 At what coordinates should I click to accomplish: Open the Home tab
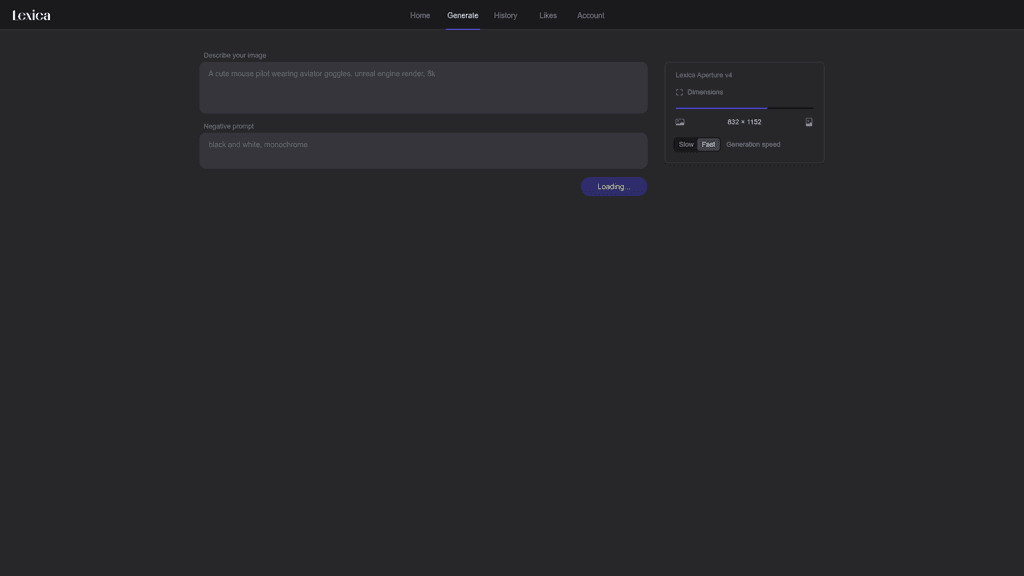click(420, 16)
